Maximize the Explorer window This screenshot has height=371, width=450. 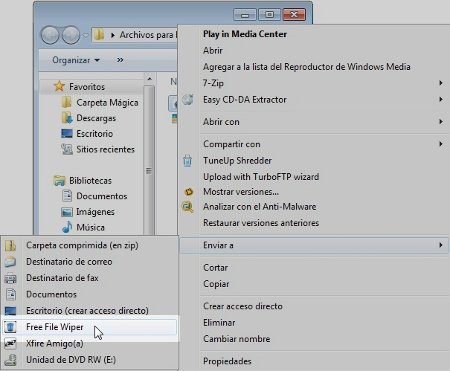click(x=269, y=15)
